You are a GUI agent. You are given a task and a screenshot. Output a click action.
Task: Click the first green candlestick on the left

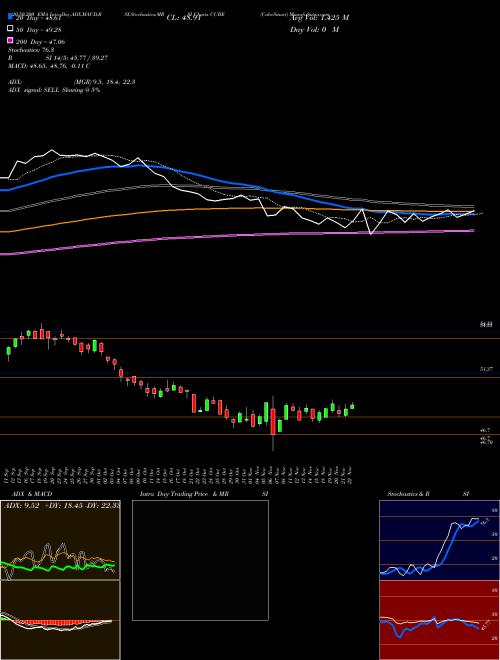pos(8,352)
